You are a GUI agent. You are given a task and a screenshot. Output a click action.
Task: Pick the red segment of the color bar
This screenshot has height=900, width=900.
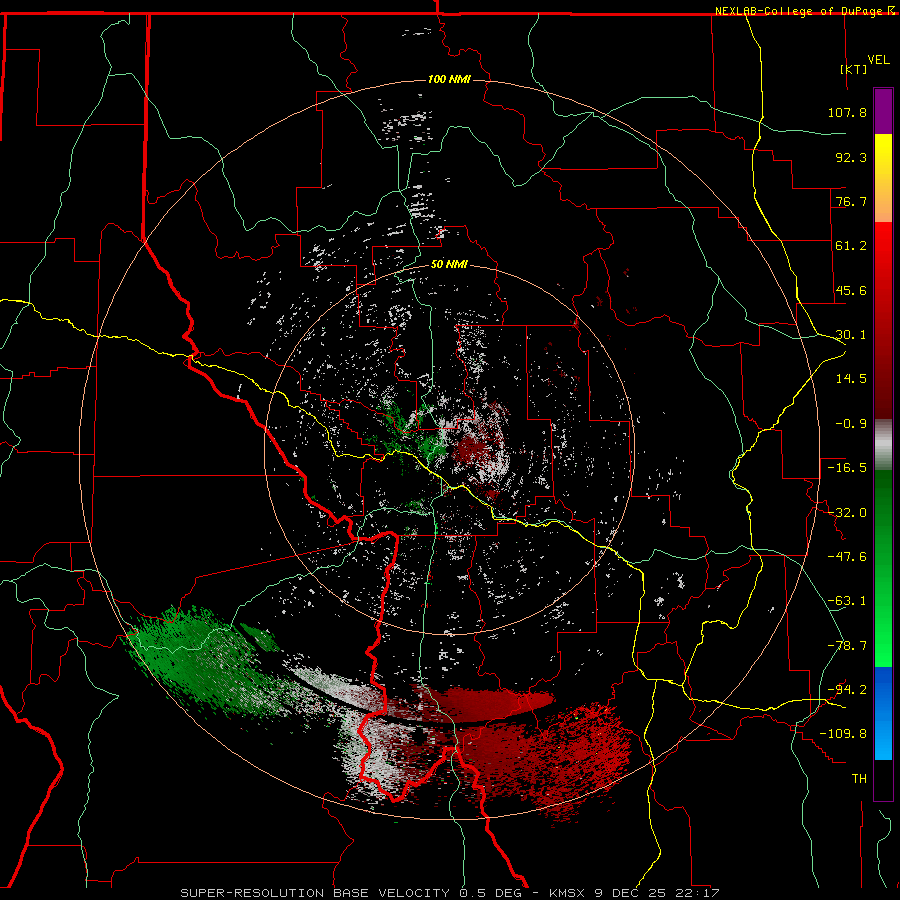(x=883, y=320)
